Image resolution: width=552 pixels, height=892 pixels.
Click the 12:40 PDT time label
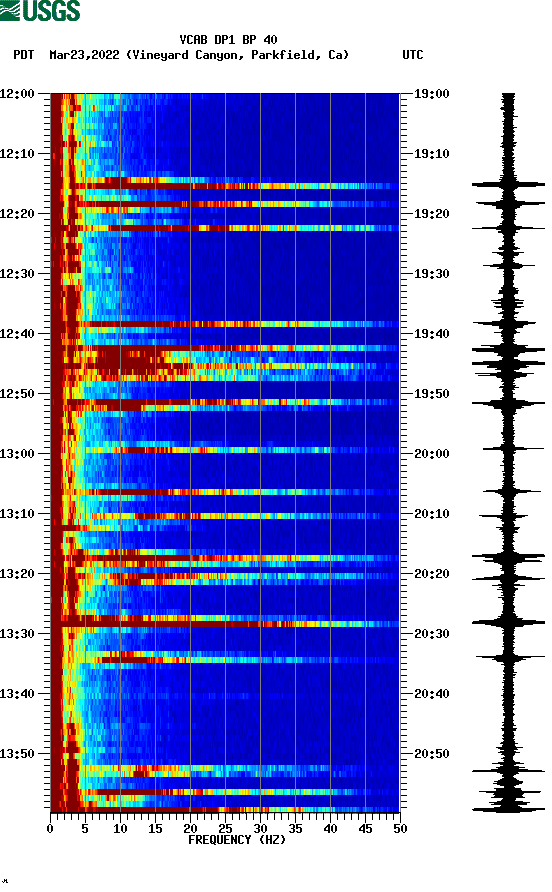coord(17,333)
